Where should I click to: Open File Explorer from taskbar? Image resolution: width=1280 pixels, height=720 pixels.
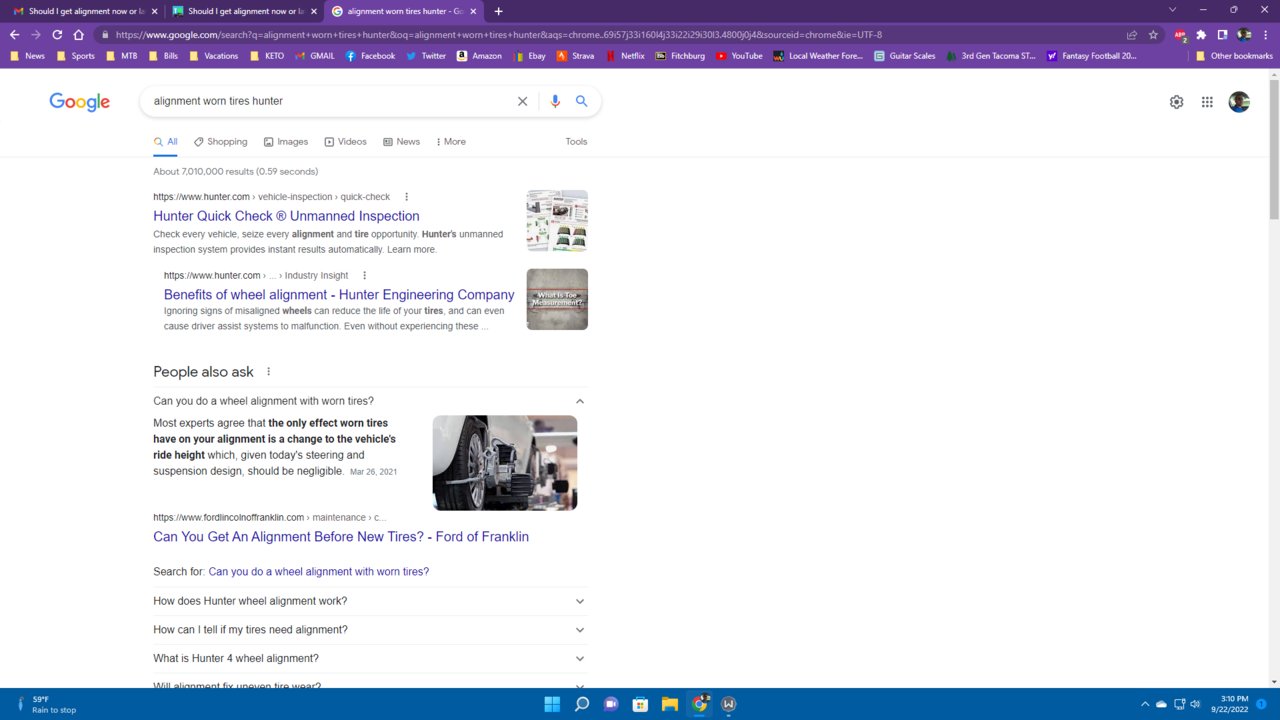(670, 704)
